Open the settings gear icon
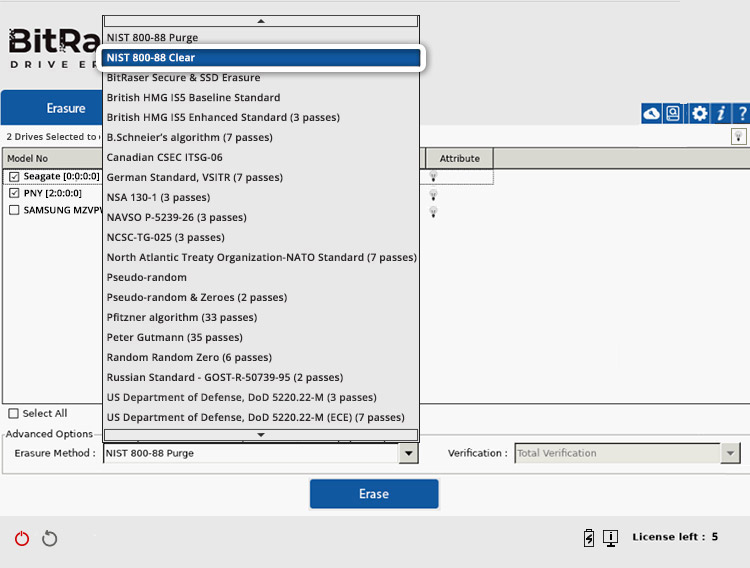The image size is (750, 568). click(x=699, y=113)
